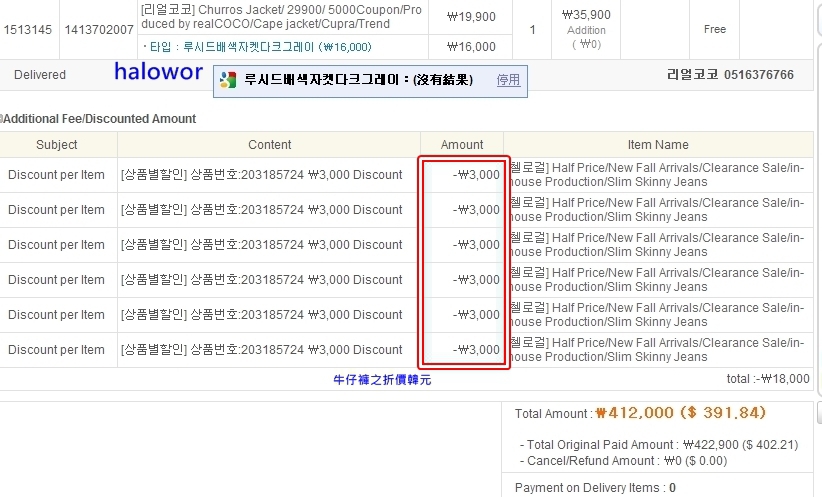Screen dimensions: 822x497
Task: Click the Google translate icon in tooltip
Action: [x=228, y=80]
